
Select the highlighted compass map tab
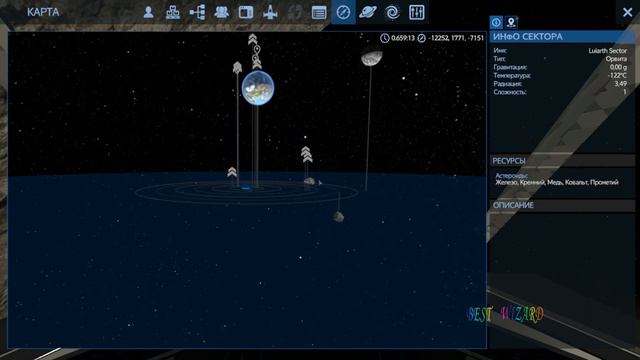click(343, 12)
